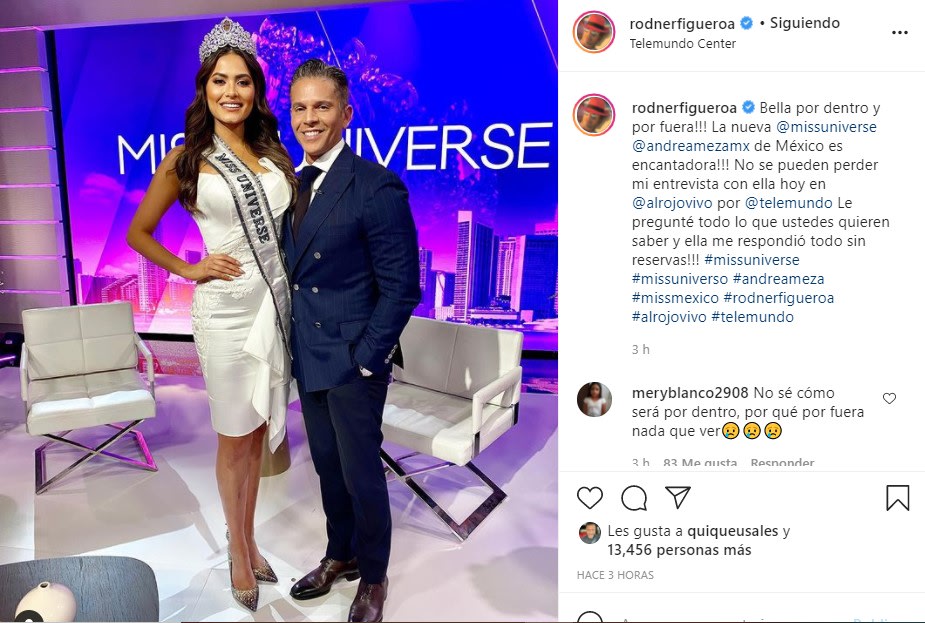Open rodnerfigueroa profile picture in header
Image resolution: width=925 pixels, height=623 pixels.
593,32
